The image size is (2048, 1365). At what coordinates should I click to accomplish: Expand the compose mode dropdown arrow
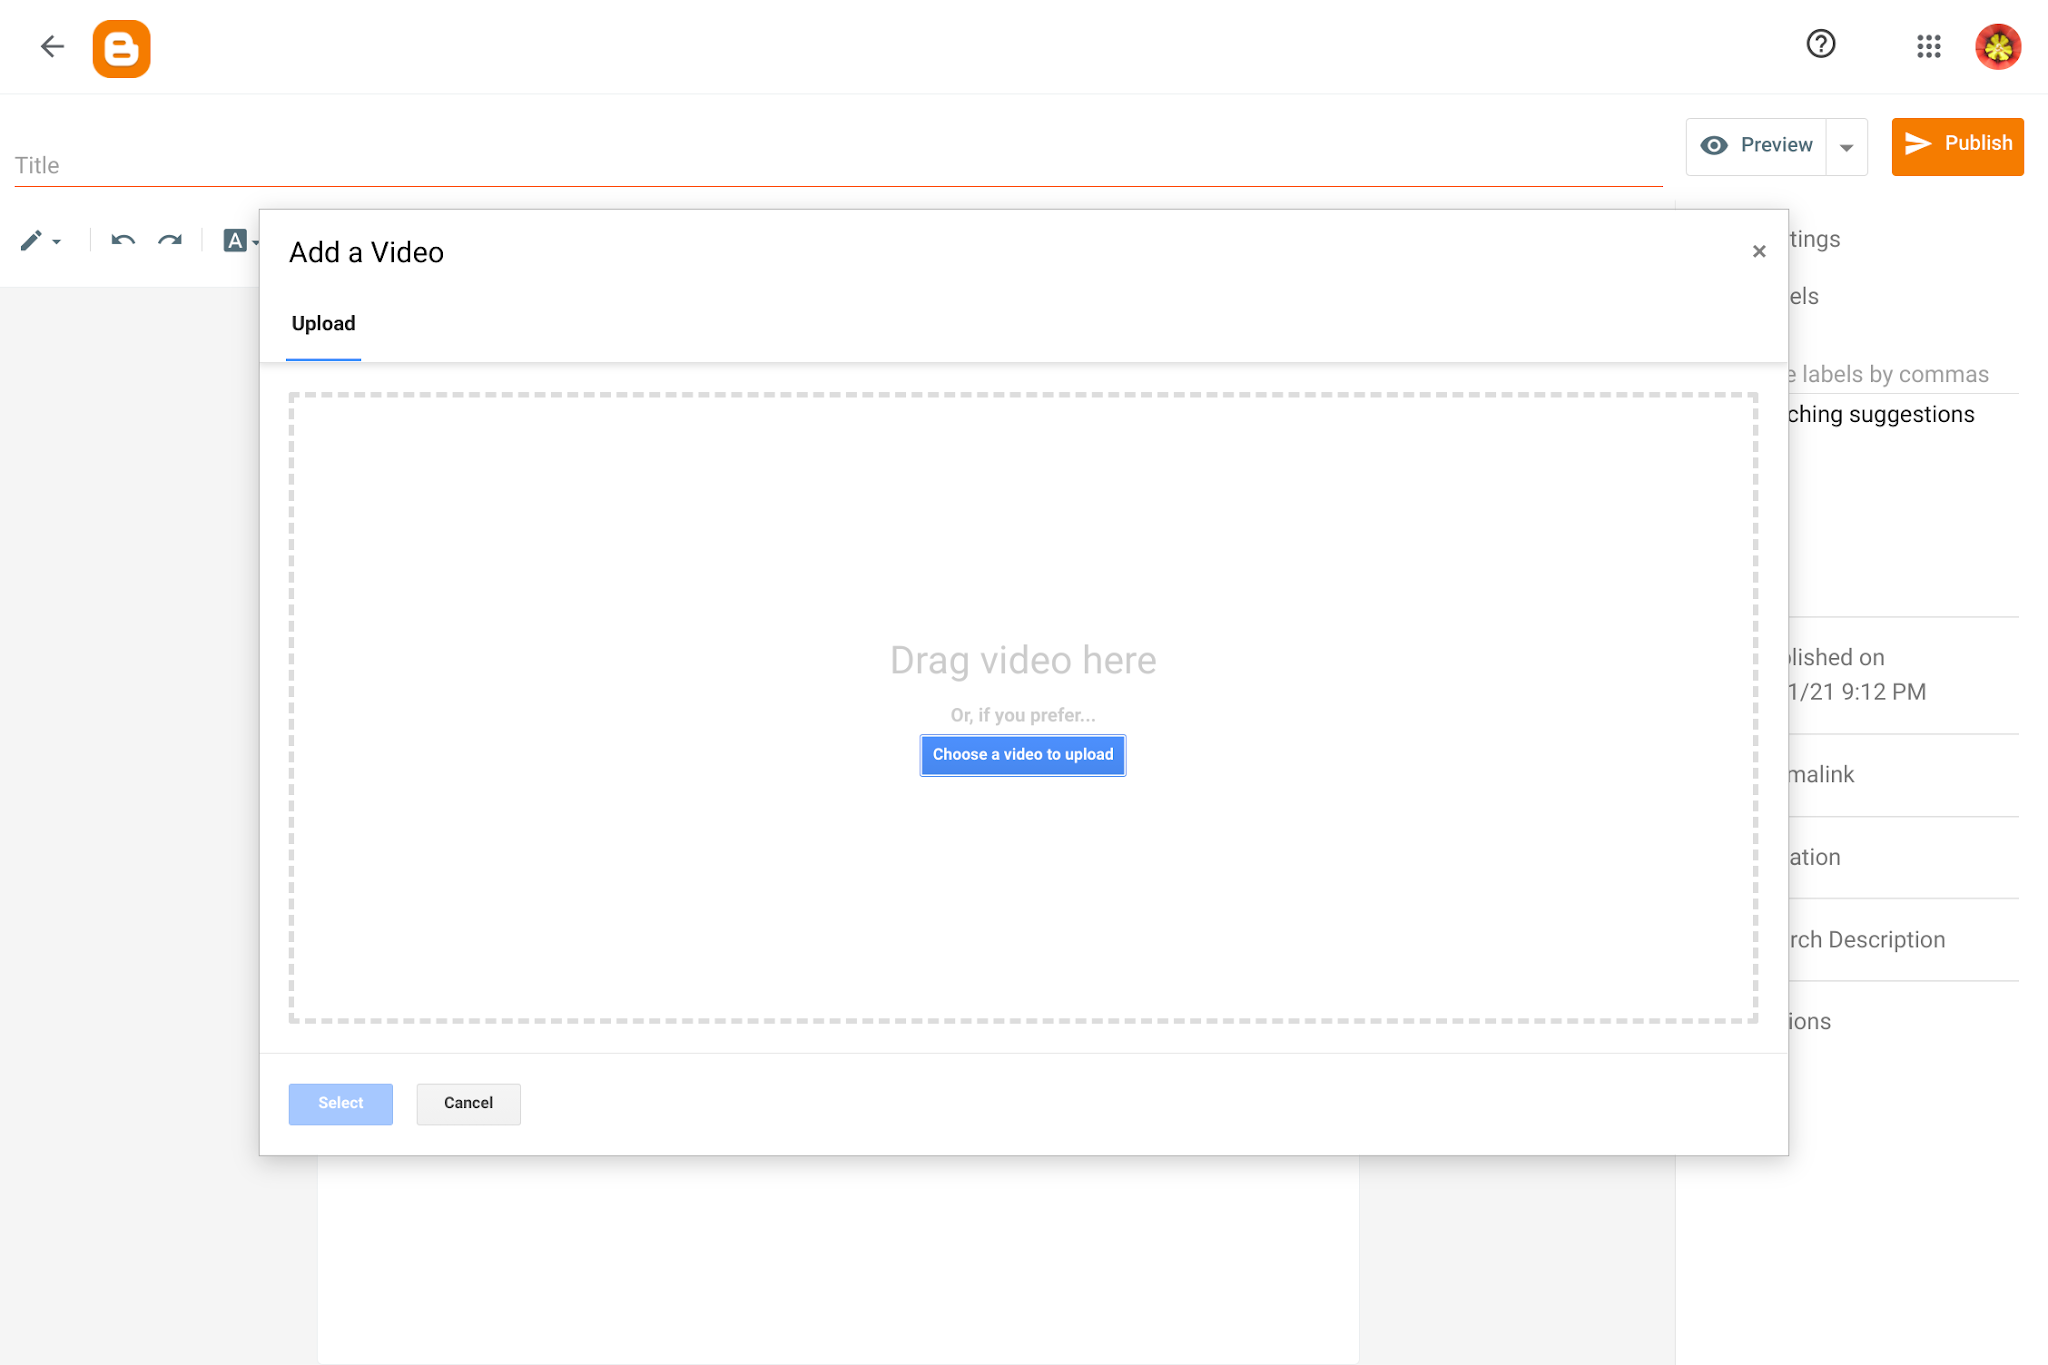tap(57, 243)
